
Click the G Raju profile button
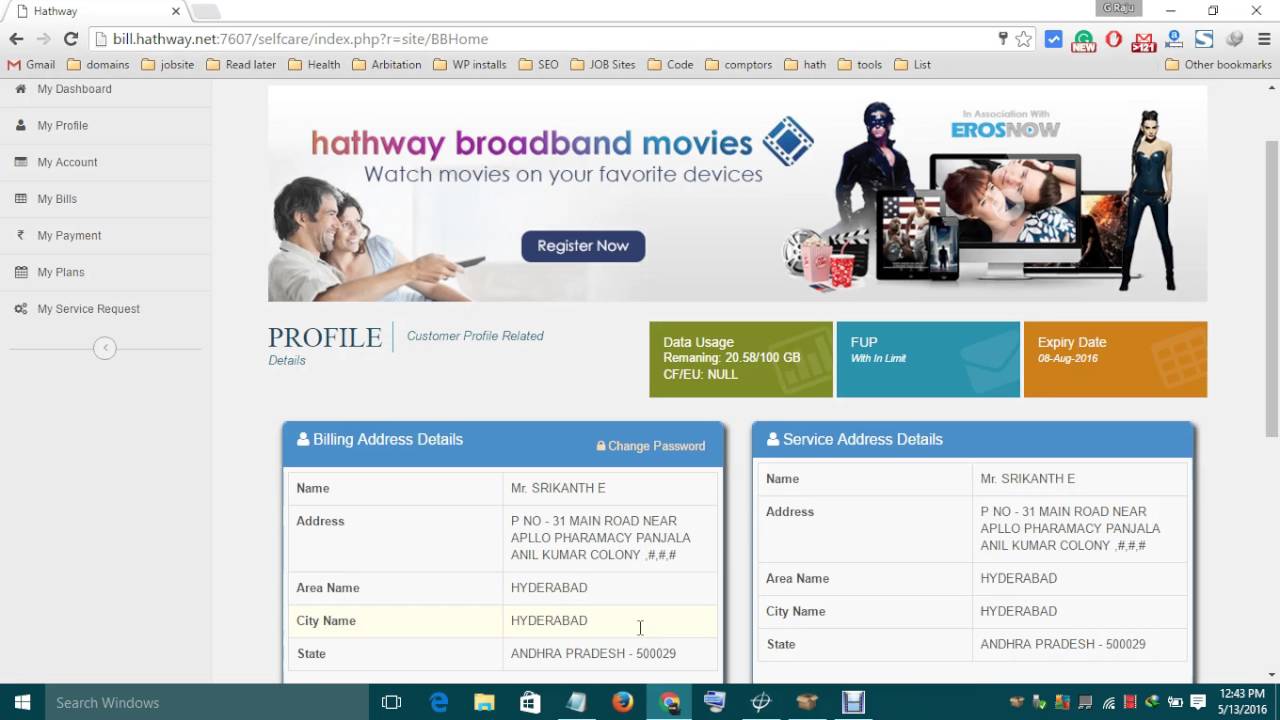(1119, 8)
